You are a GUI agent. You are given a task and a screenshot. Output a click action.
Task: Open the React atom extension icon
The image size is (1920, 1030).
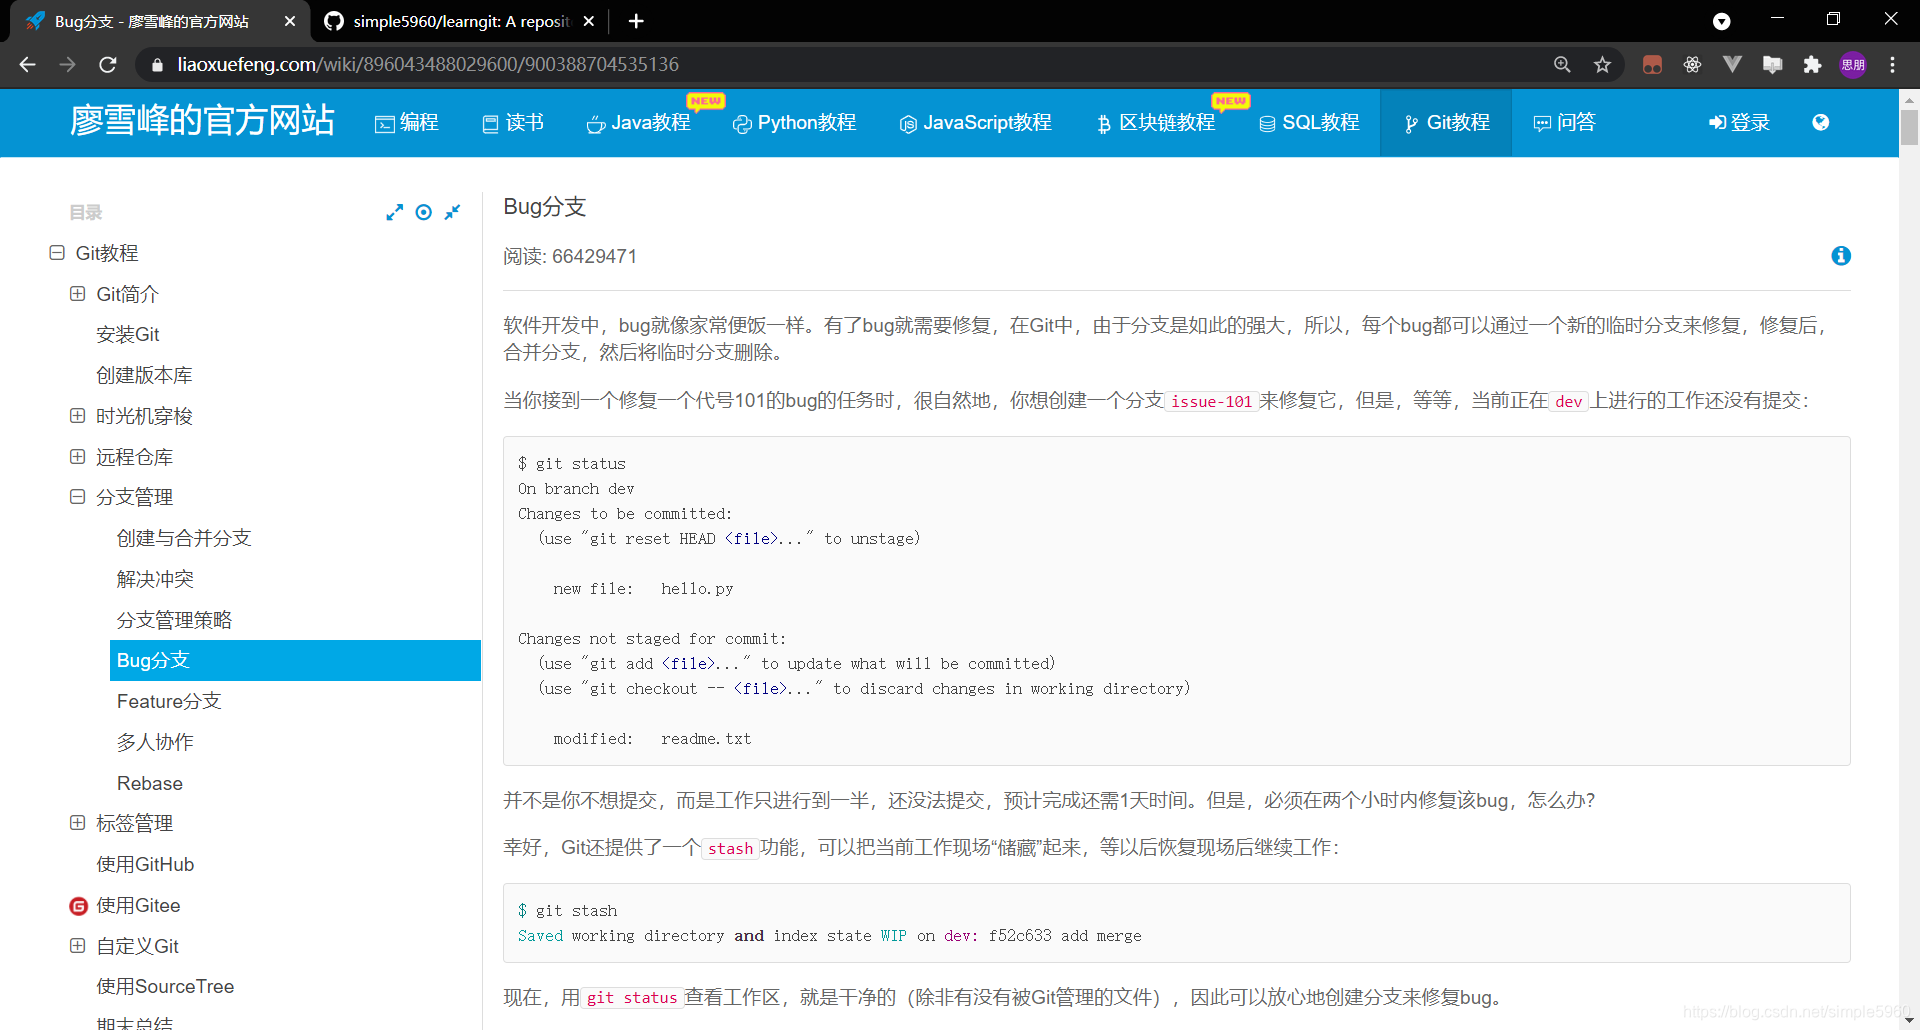click(1692, 65)
